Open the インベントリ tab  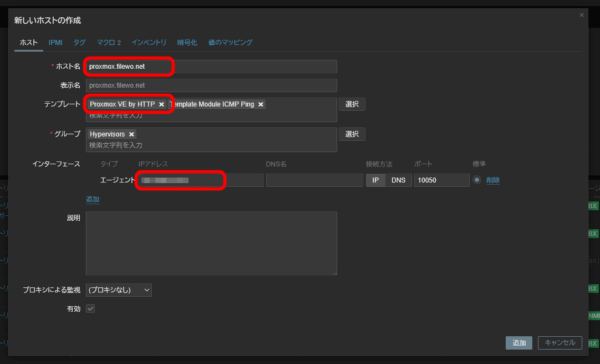[x=149, y=42]
